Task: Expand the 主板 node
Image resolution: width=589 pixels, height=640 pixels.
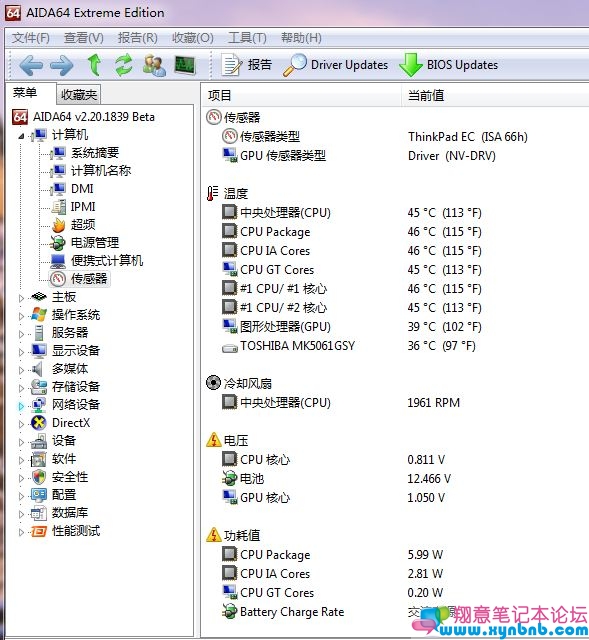Action: coord(21,298)
